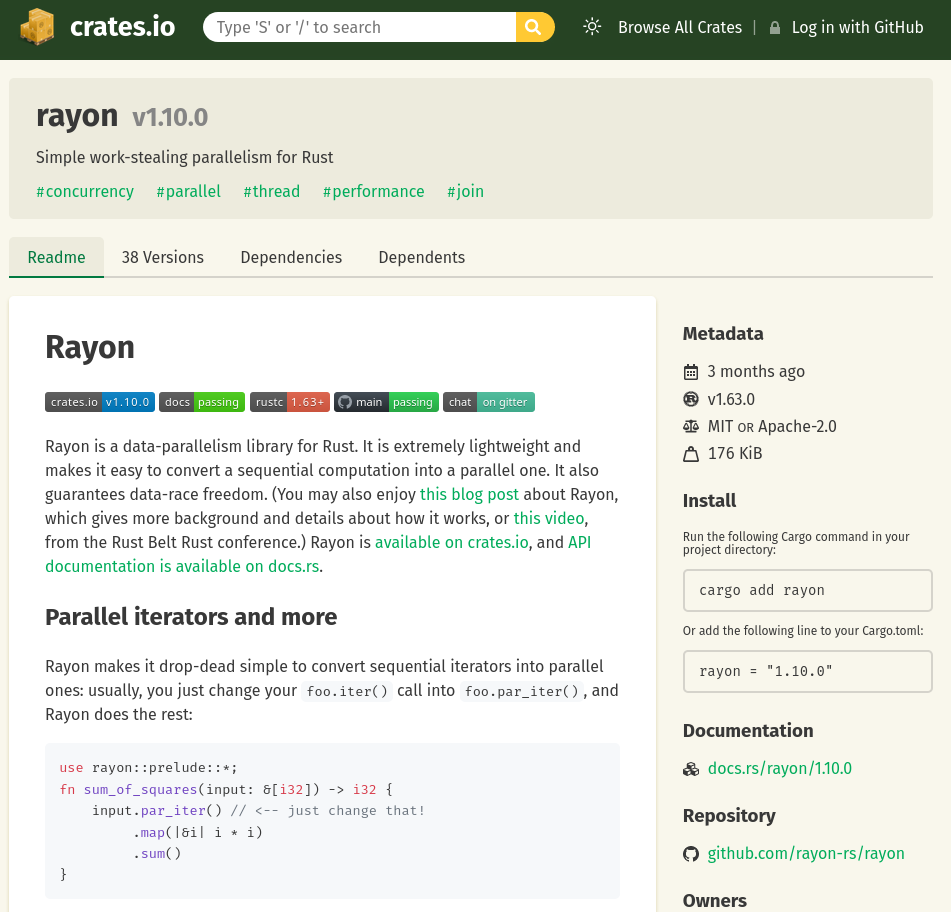Open the #parallel keyword
951x912 pixels.
[x=189, y=191]
